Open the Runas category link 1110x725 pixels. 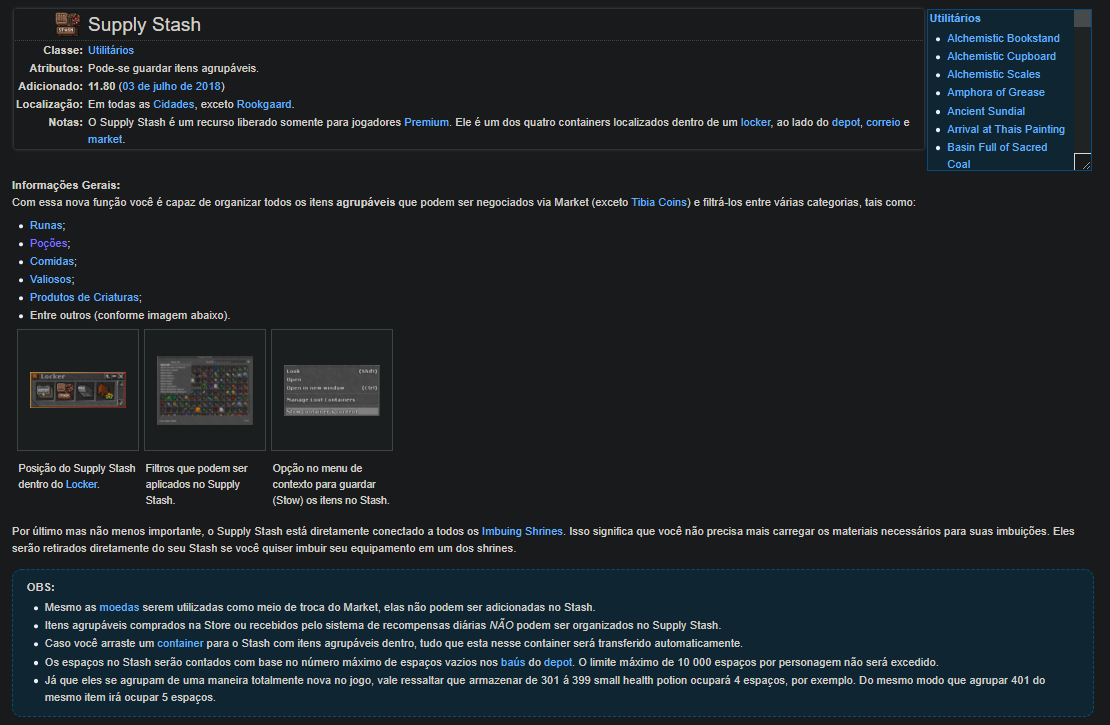tap(45, 225)
